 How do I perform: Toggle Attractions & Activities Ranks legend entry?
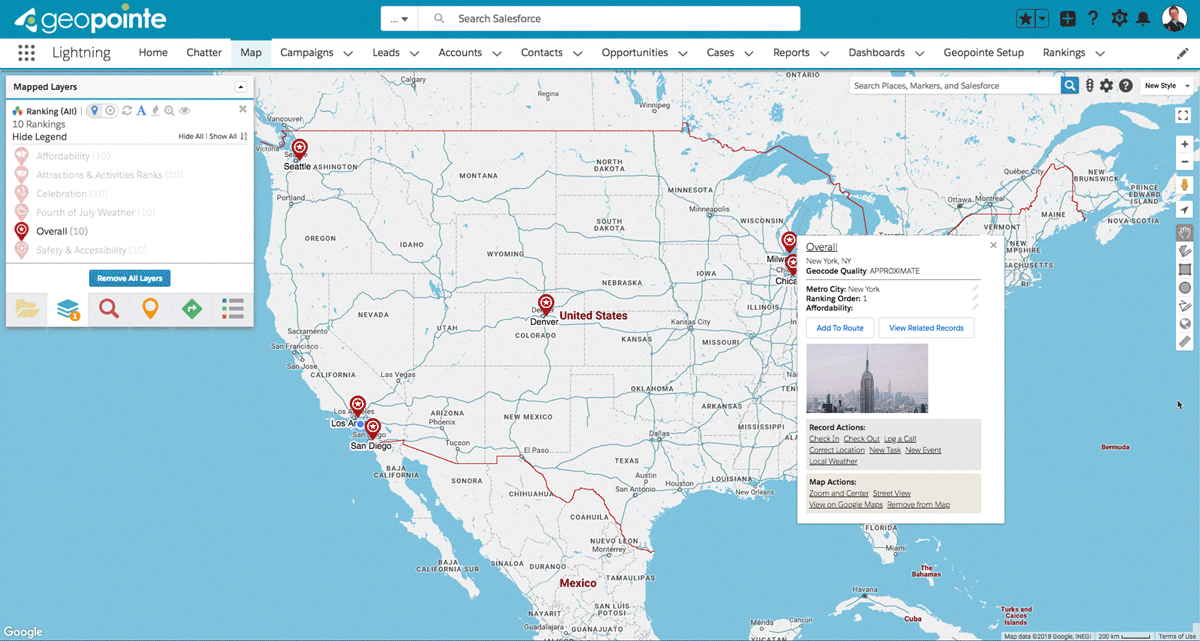tap(98, 175)
